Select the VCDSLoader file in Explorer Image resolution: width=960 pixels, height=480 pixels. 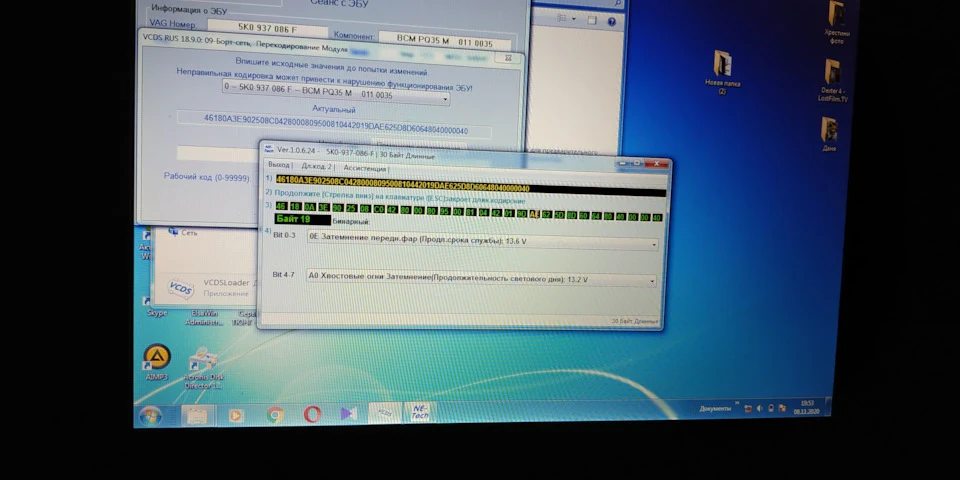click(x=209, y=287)
